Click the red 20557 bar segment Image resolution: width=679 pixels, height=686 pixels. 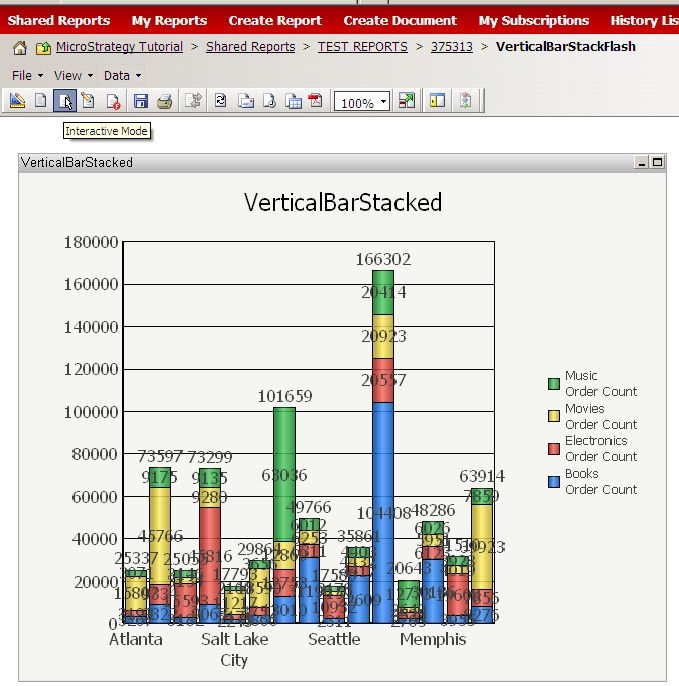pos(383,381)
